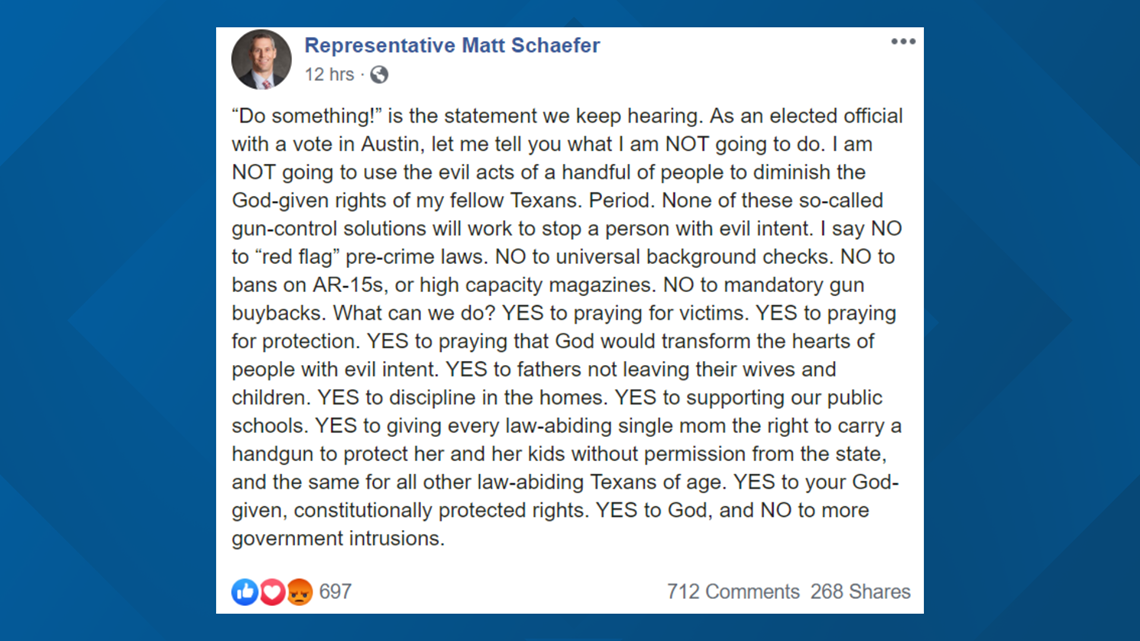
Task: Click the 697 reaction count
Action: pos(337,592)
